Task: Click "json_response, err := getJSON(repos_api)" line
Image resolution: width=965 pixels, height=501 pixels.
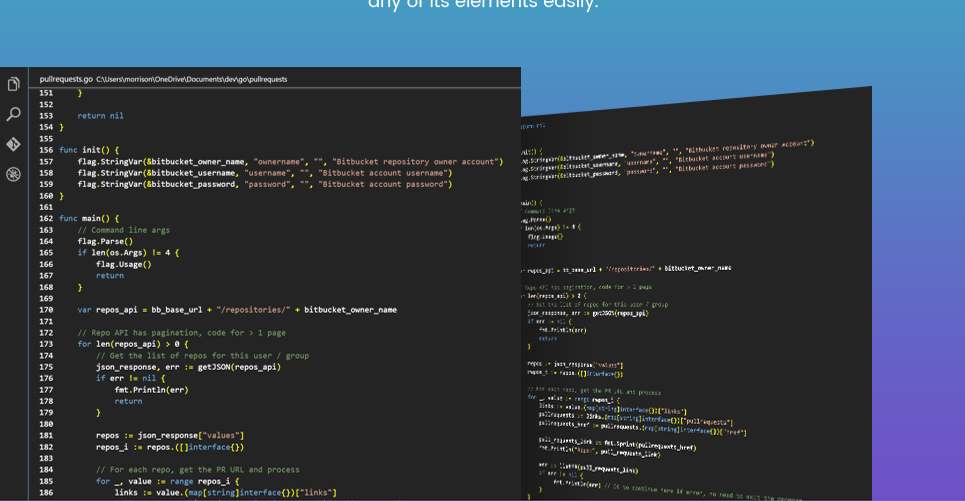Action: [188, 367]
